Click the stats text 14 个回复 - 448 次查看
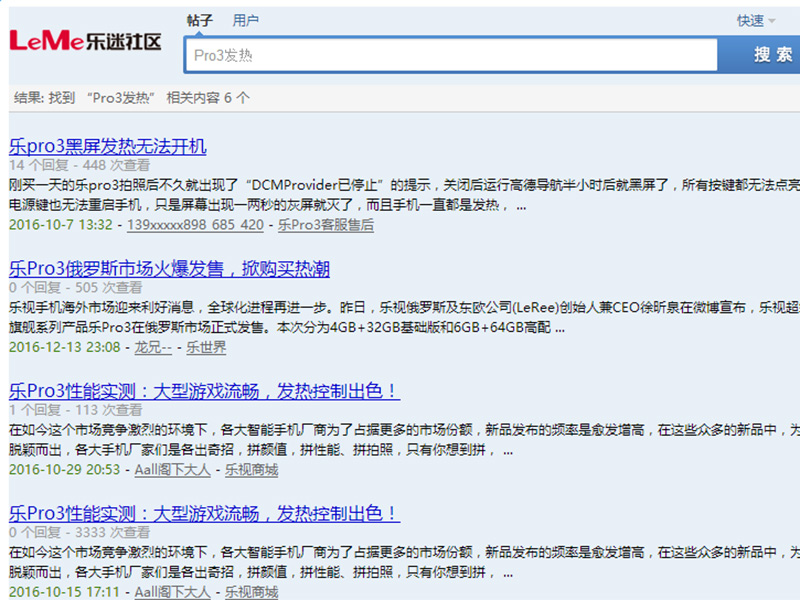The image size is (800, 600). pyautogui.click(x=80, y=165)
